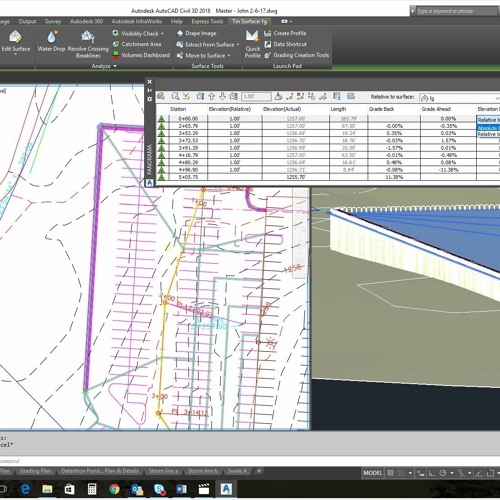Open the snap mode settings dropdown arrow
The height and width of the screenshot is (500, 500).
tap(410, 473)
